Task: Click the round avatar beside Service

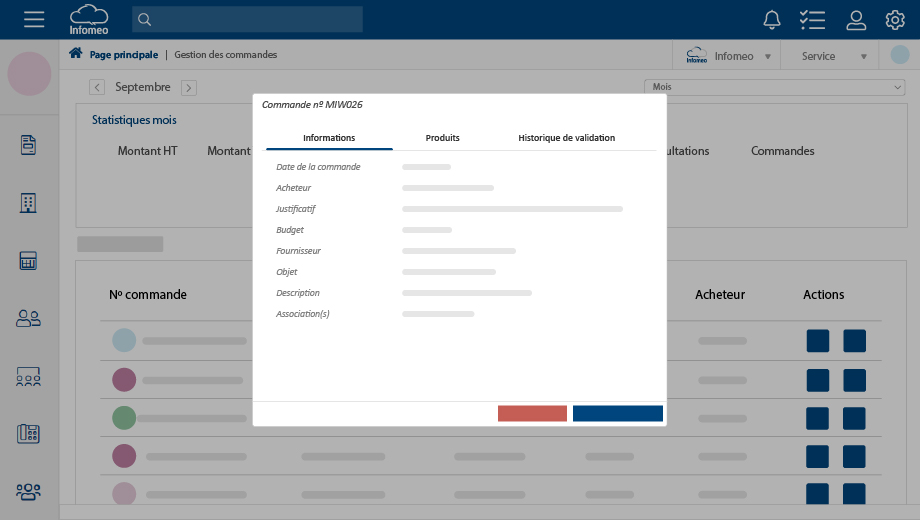Action: tap(899, 55)
